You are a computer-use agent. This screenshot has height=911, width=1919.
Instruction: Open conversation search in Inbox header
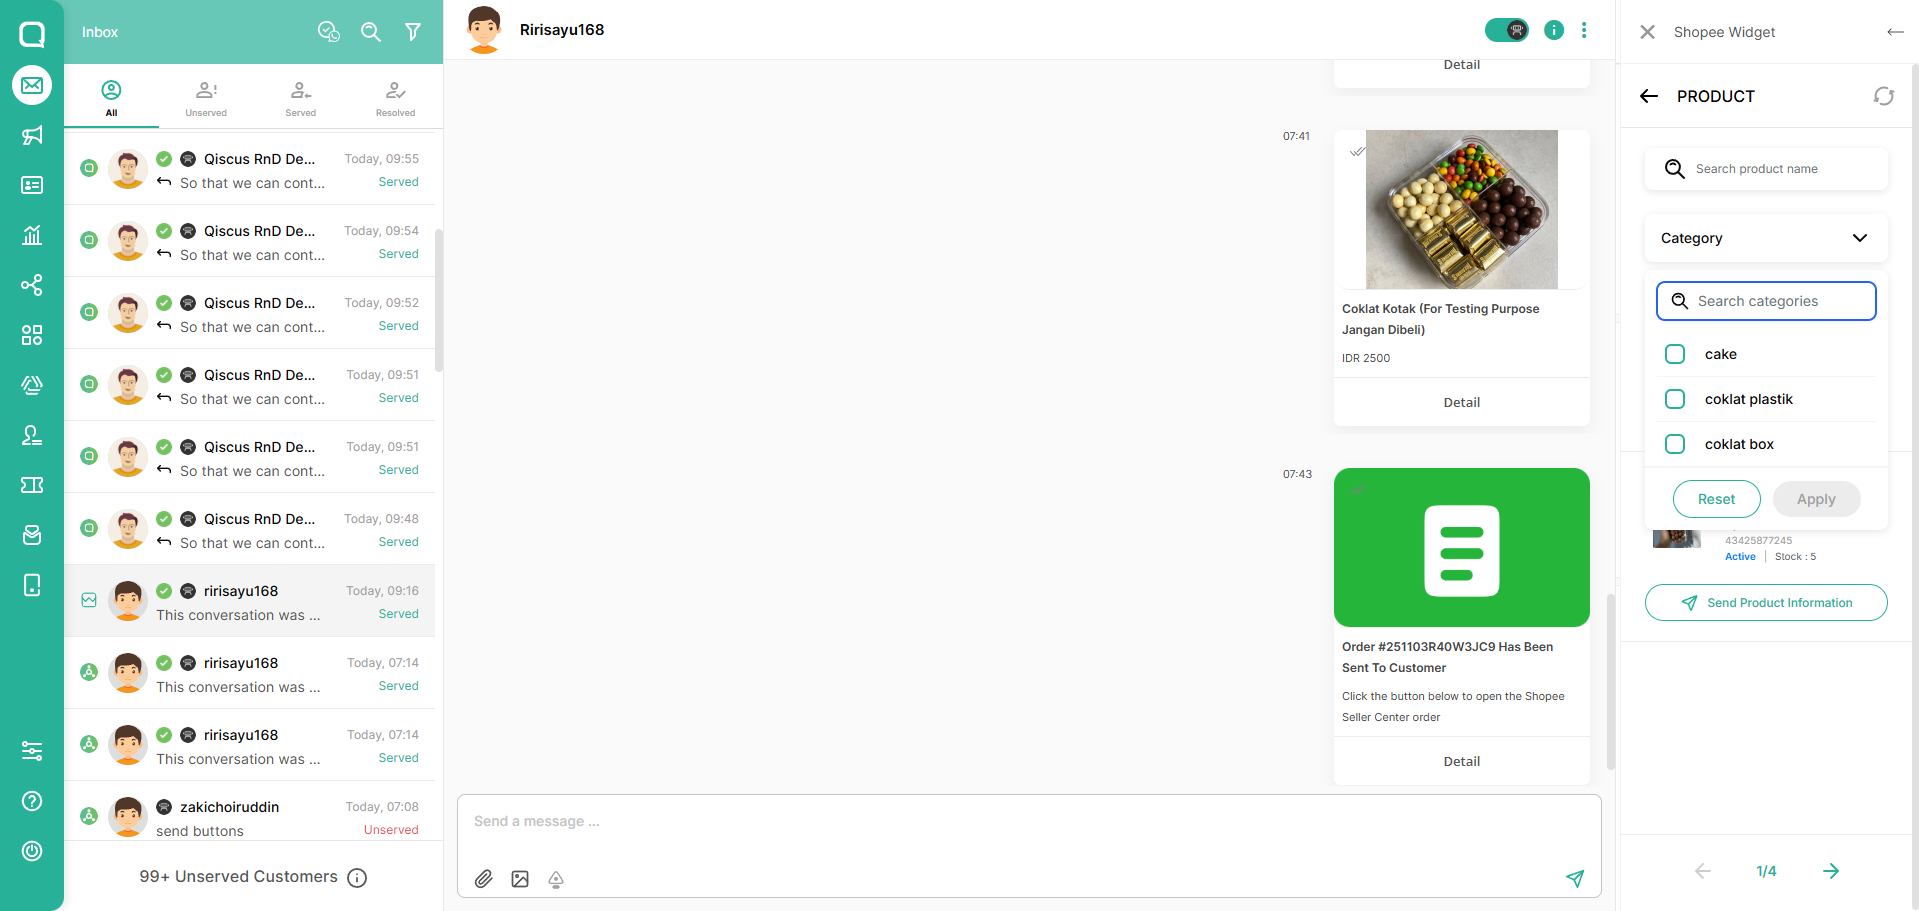[371, 32]
